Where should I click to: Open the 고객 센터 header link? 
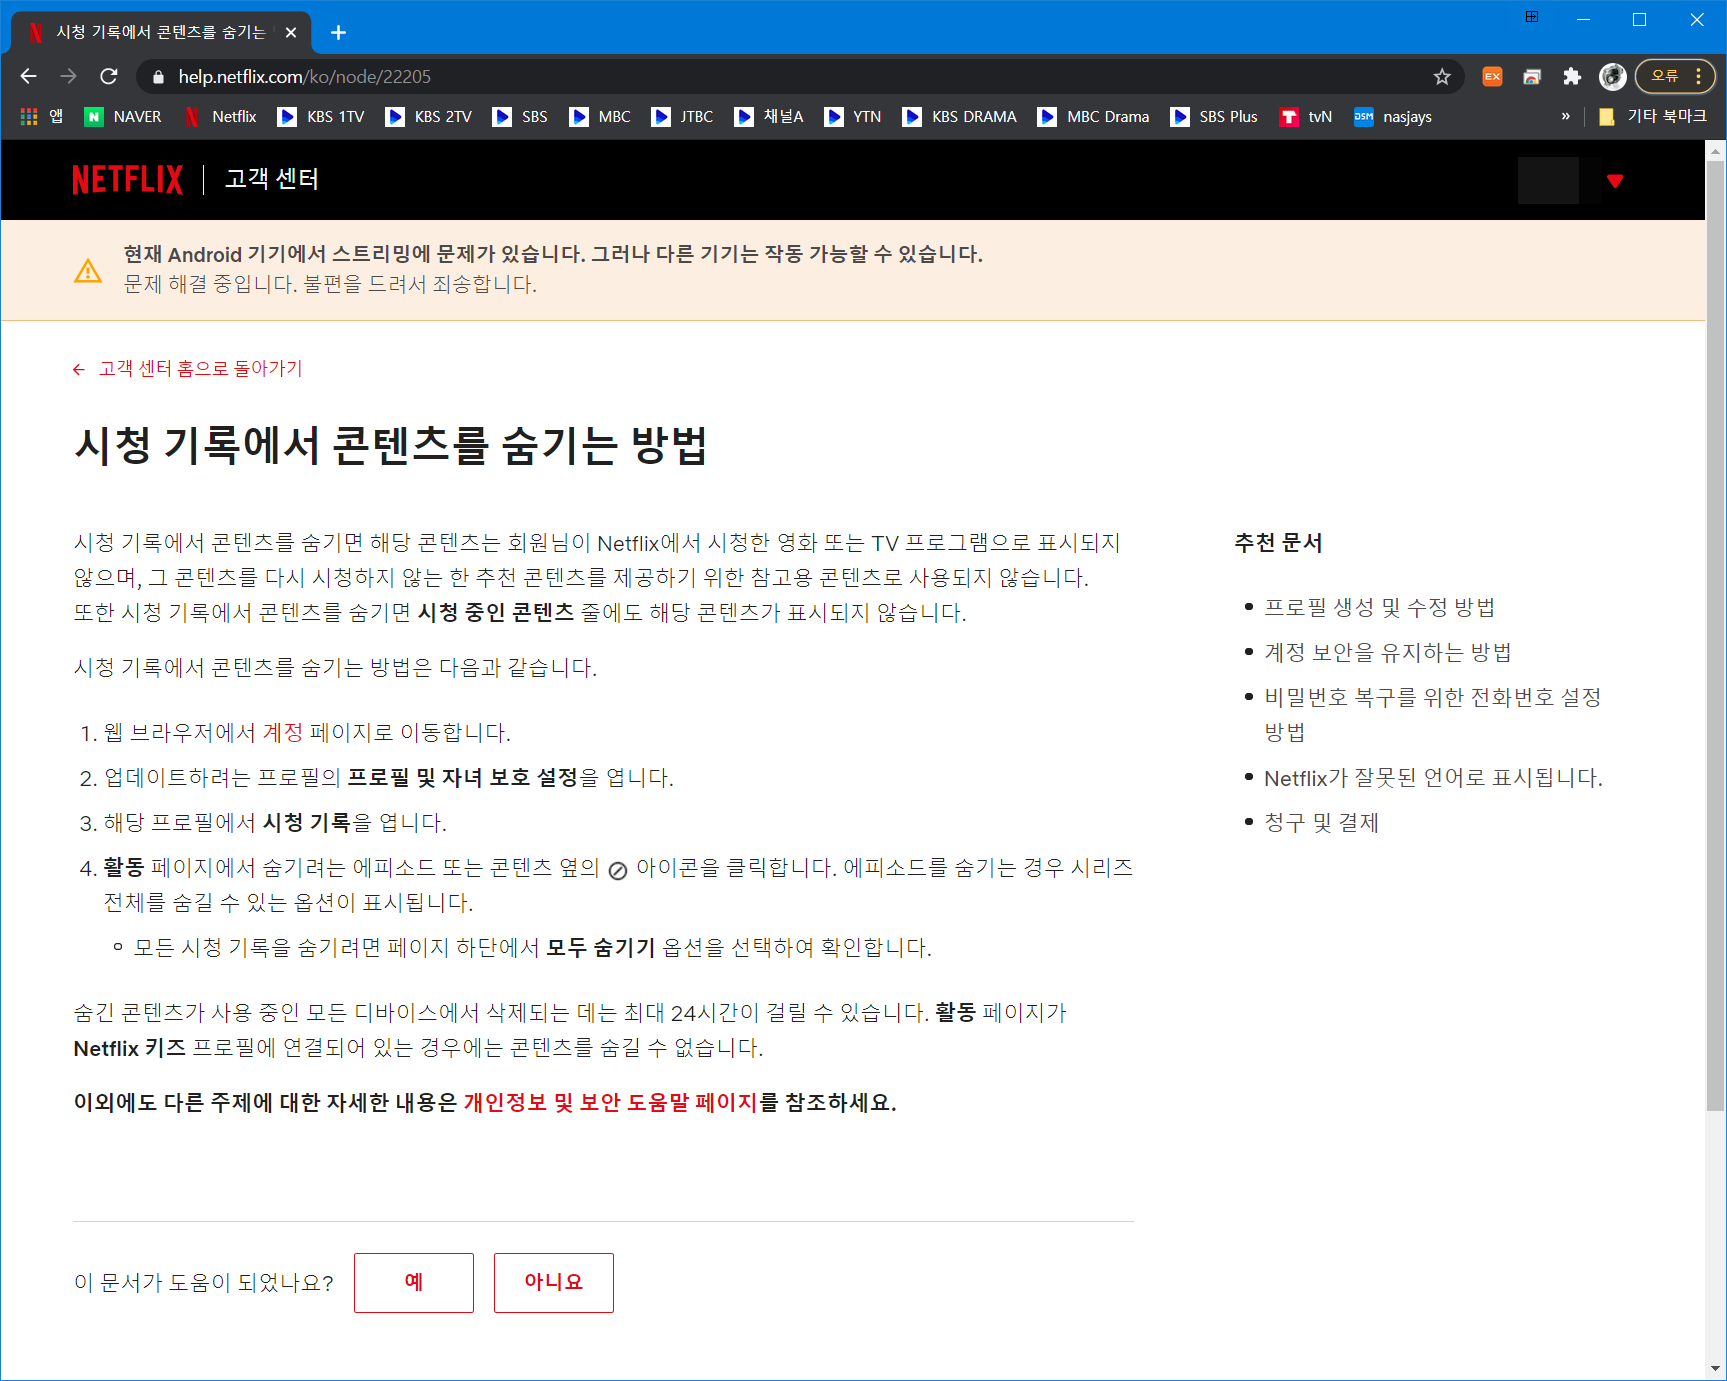pos(272,179)
